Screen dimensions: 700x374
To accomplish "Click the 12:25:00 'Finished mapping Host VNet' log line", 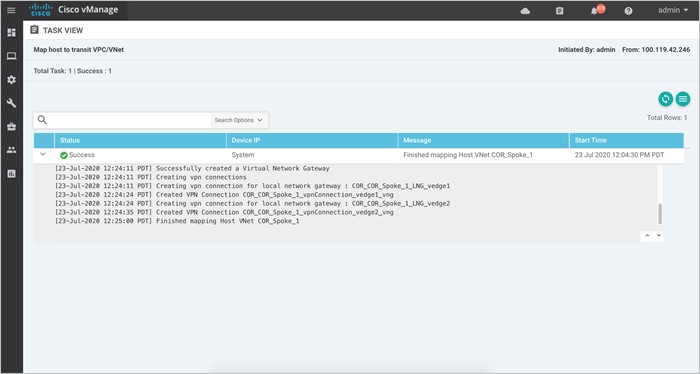I will pyautogui.click(x=177, y=221).
